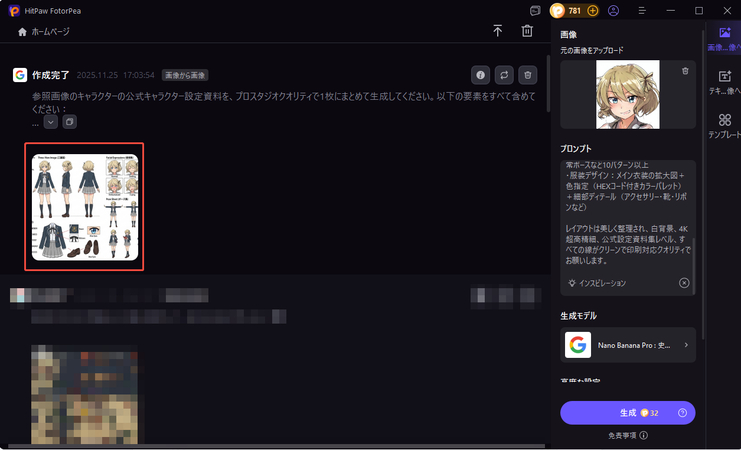The width and height of the screenshot is (741, 450).
Task: Expand the truncated prompt with chevron
Action: (51, 122)
